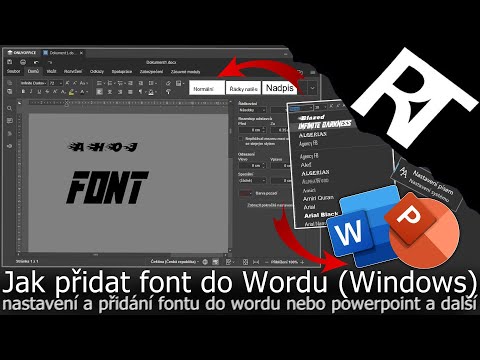
Task: Click the spell check globe icon
Action: (205, 262)
